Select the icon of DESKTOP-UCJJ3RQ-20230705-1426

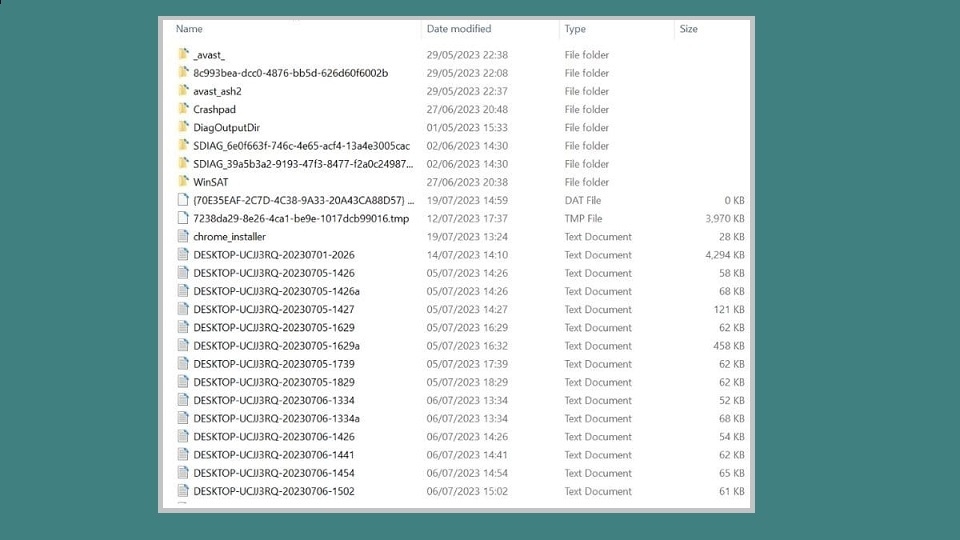pyautogui.click(x=183, y=272)
